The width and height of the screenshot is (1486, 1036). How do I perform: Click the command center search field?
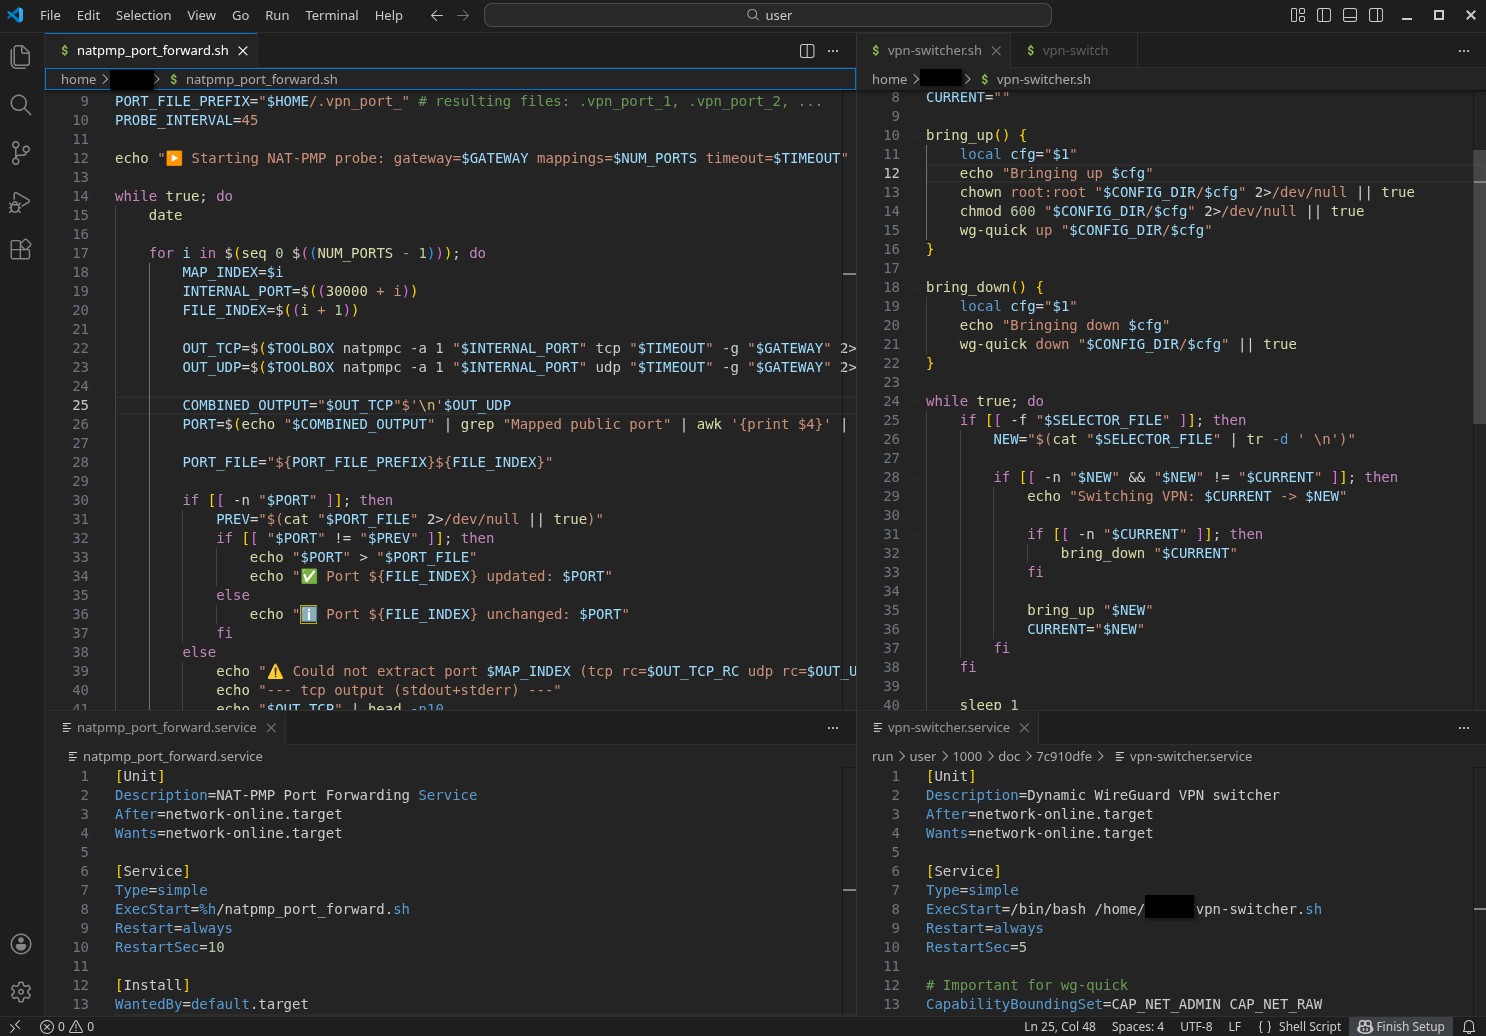[767, 15]
